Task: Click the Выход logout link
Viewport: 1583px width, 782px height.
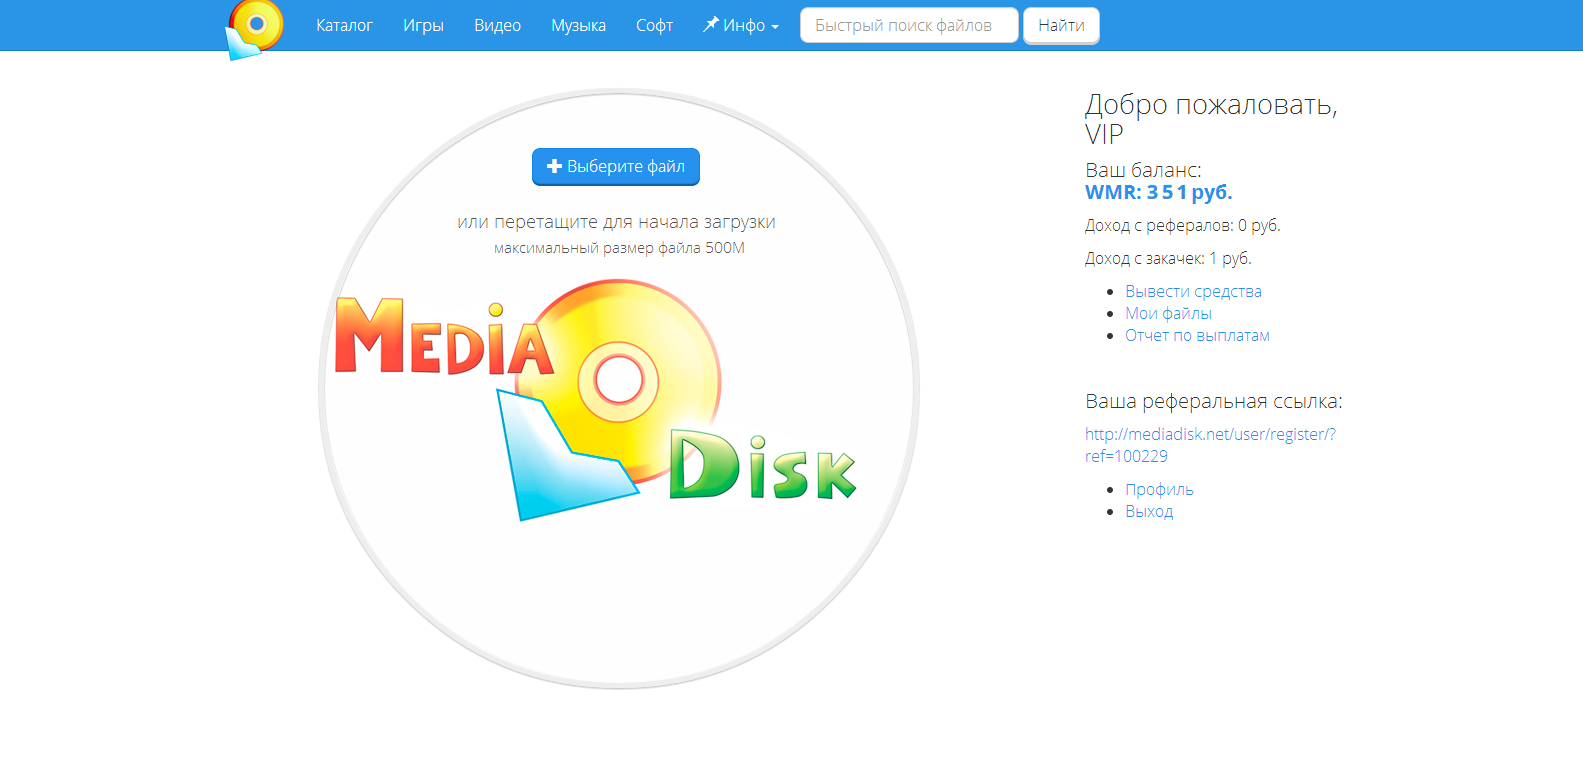Action: pyautogui.click(x=1149, y=511)
